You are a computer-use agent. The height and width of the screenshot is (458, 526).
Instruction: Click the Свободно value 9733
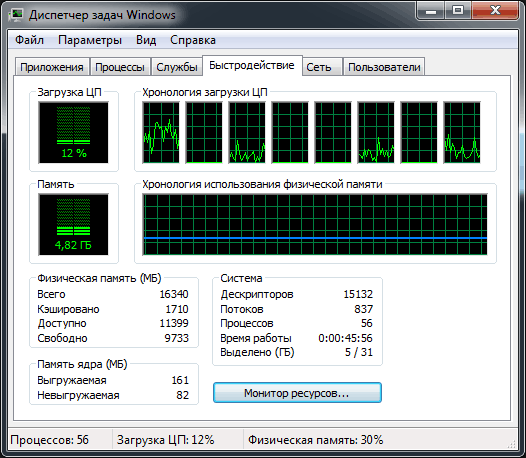pyautogui.click(x=176, y=338)
